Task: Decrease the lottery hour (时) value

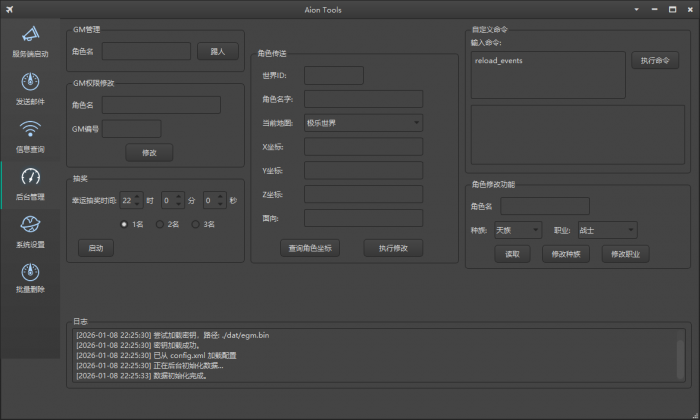Action: [x=138, y=204]
